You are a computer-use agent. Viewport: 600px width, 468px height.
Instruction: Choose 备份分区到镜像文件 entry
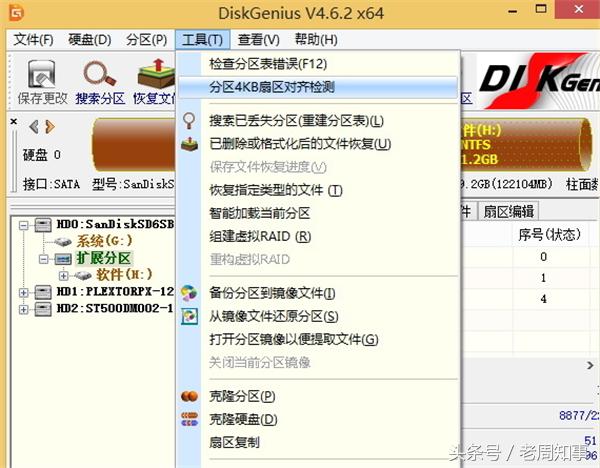click(x=318, y=294)
